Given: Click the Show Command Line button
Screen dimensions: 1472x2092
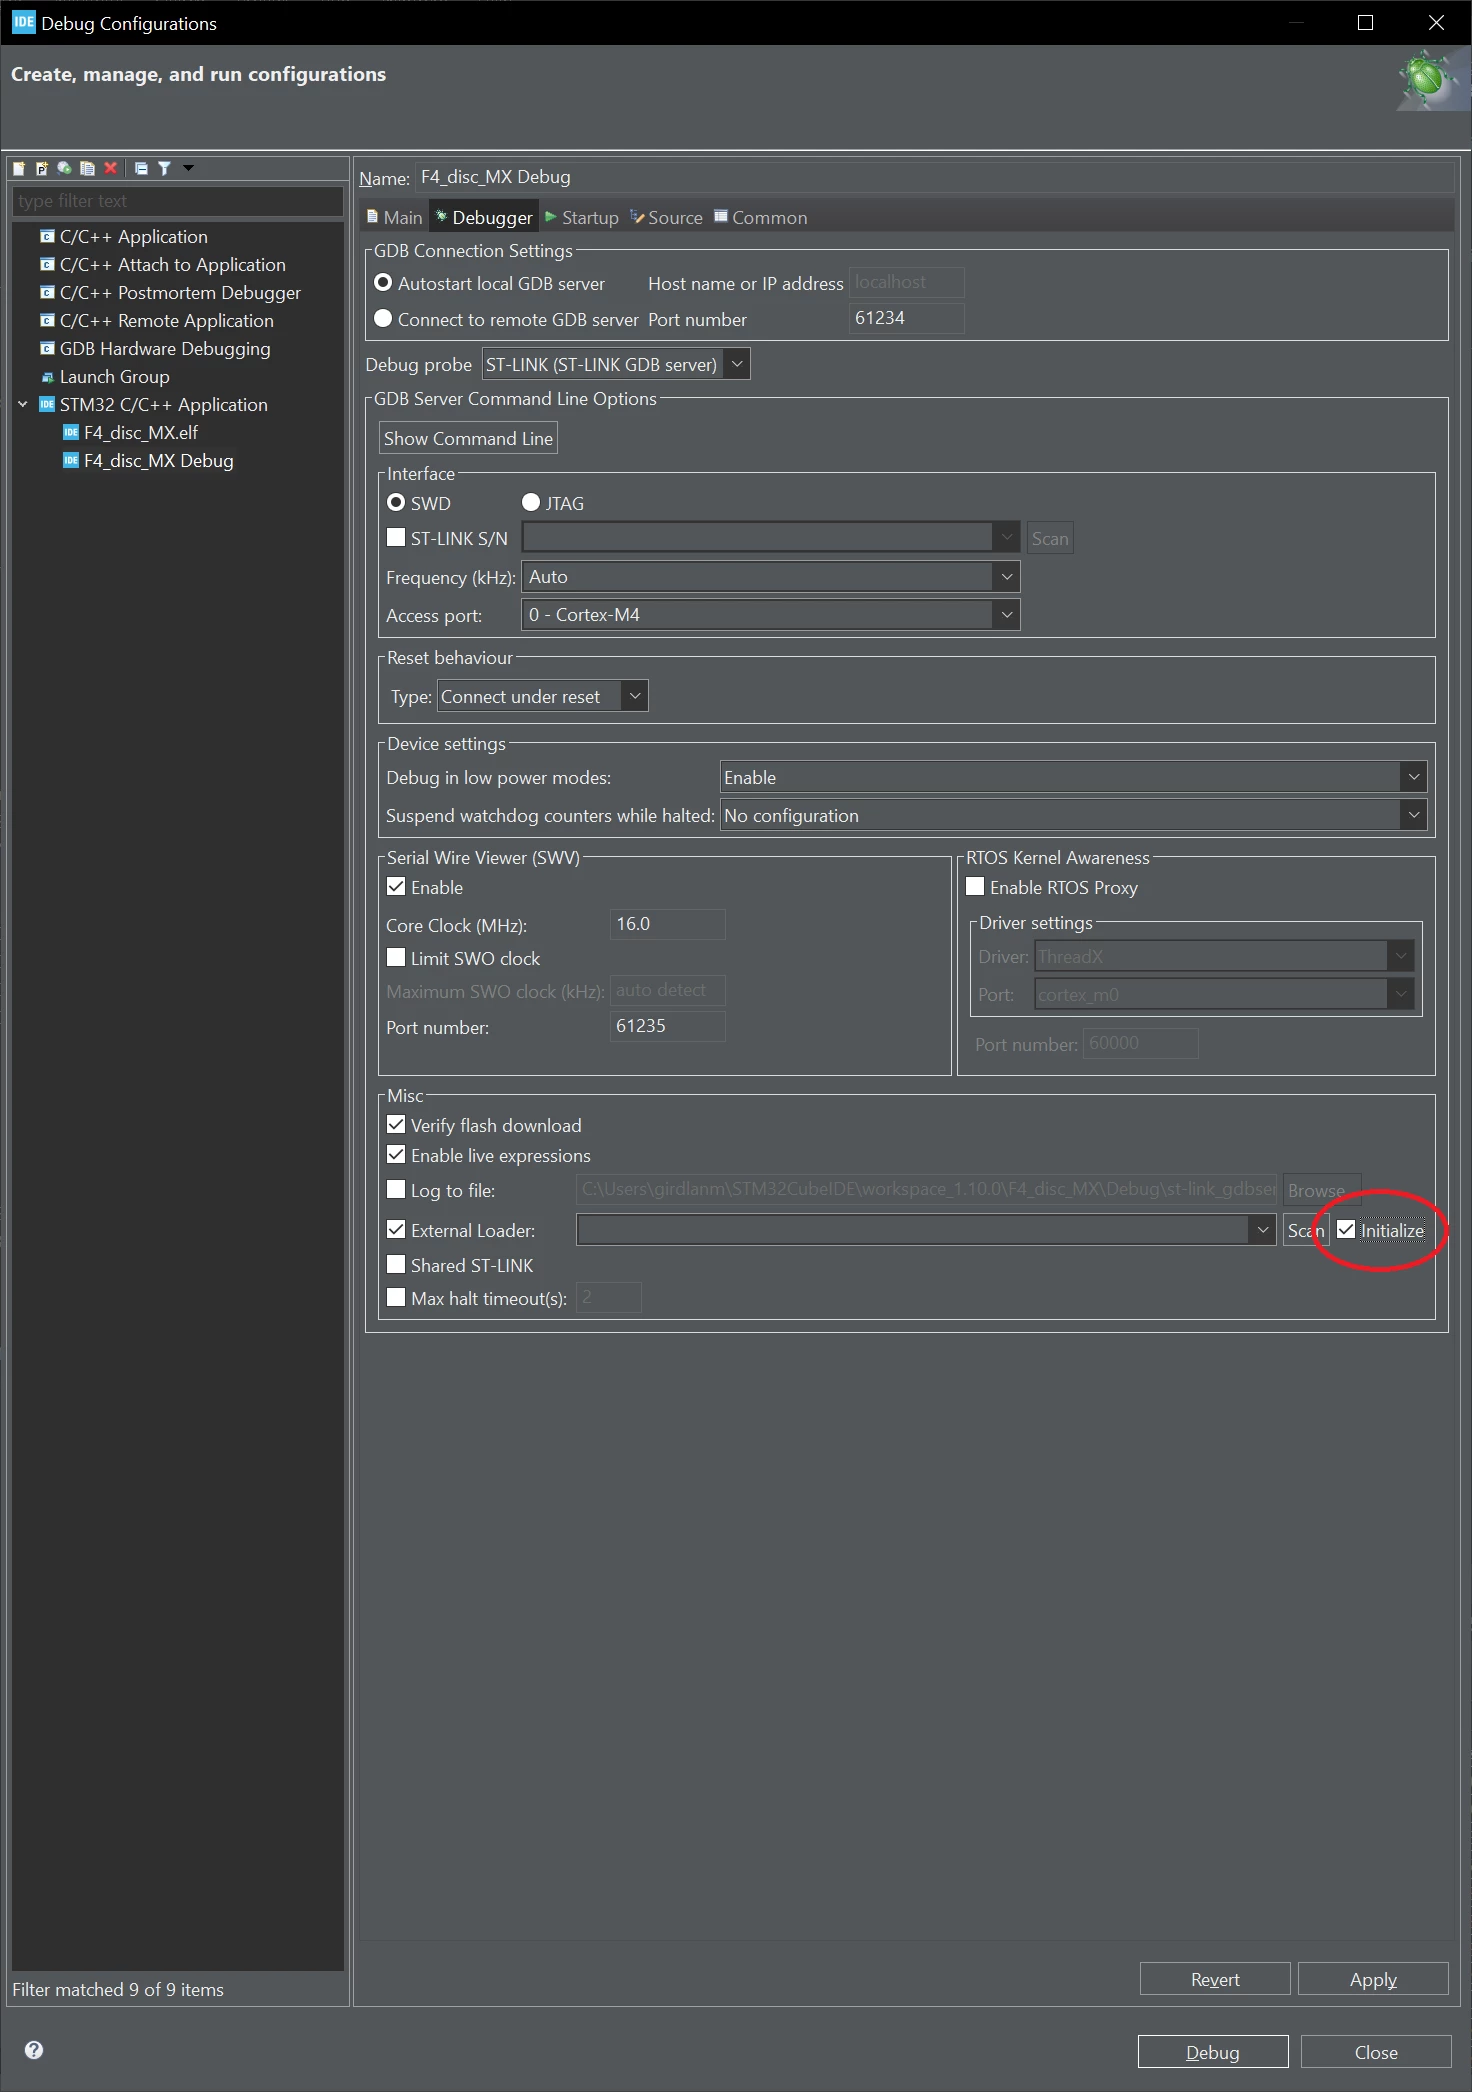Looking at the screenshot, I should click(x=468, y=438).
